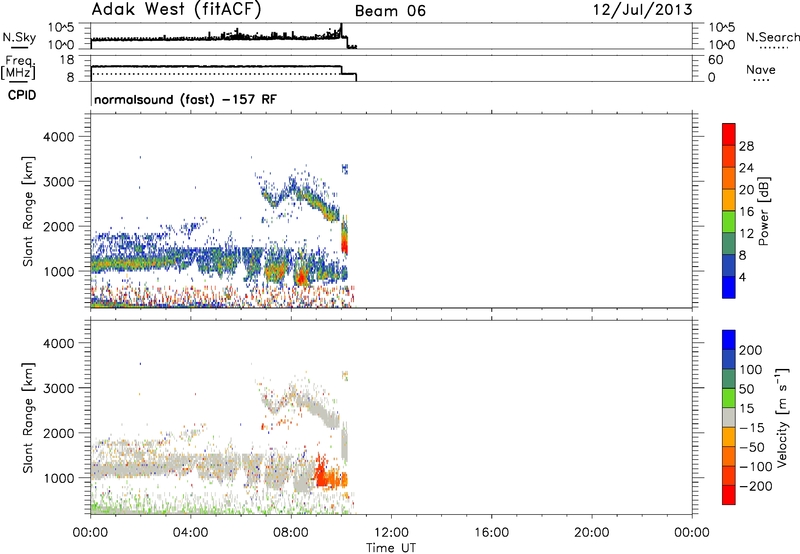Pick the blue top of the velocity colorbar
800x554 pixels.
pyautogui.click(x=729, y=340)
